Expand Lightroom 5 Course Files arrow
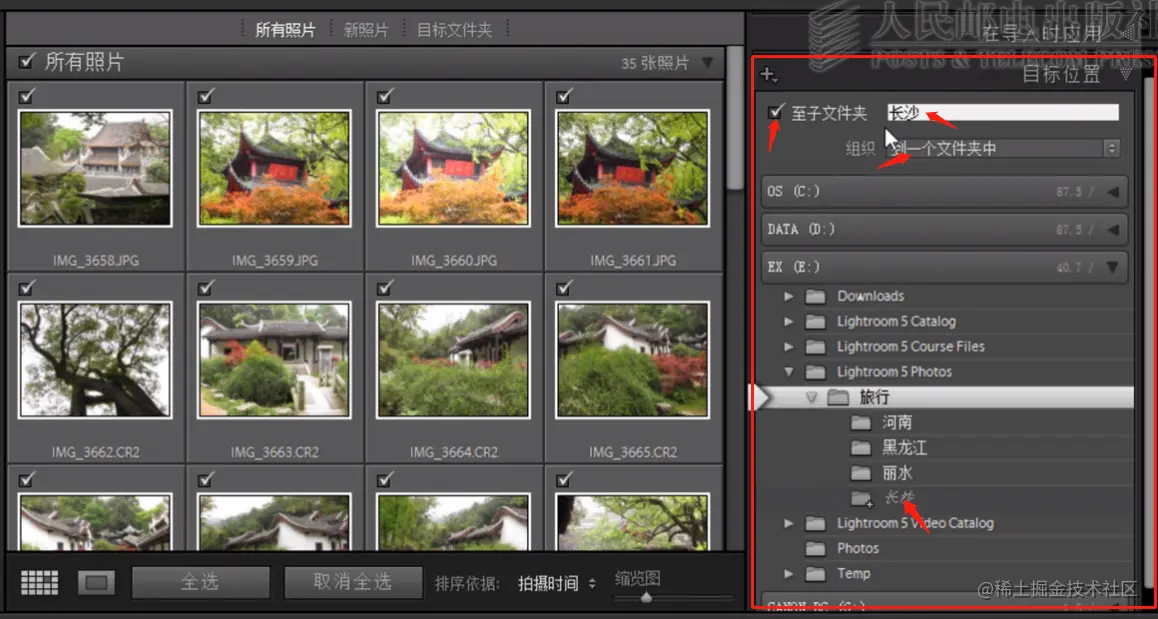The width and height of the screenshot is (1158, 619). click(x=789, y=346)
